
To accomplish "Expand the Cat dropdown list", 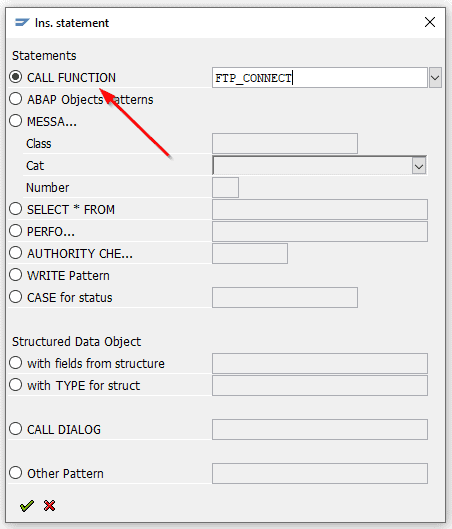I will click(419, 166).
